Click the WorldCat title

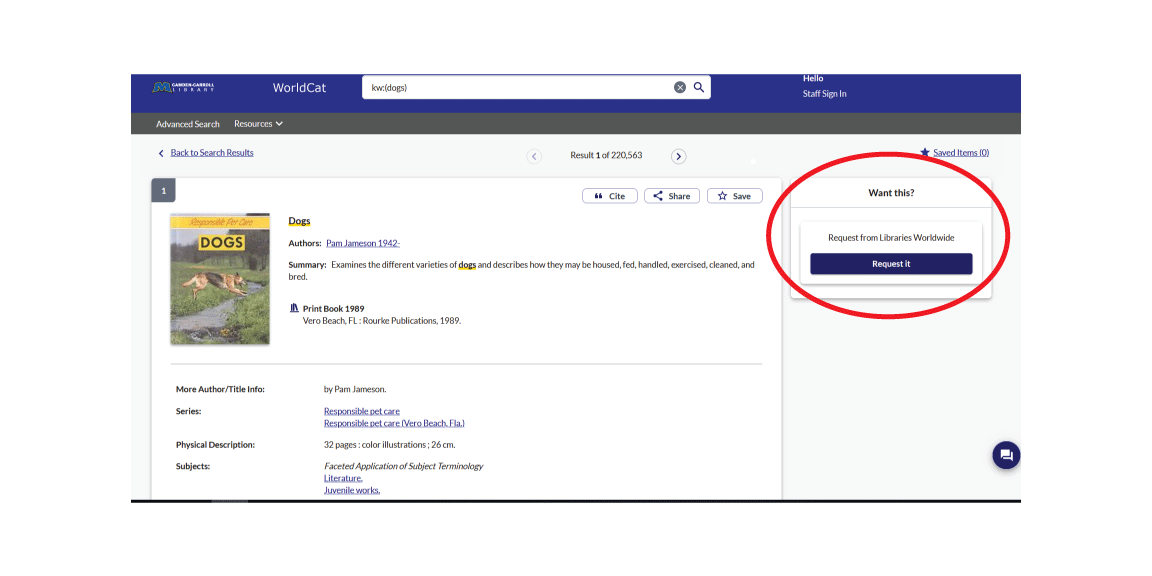299,88
